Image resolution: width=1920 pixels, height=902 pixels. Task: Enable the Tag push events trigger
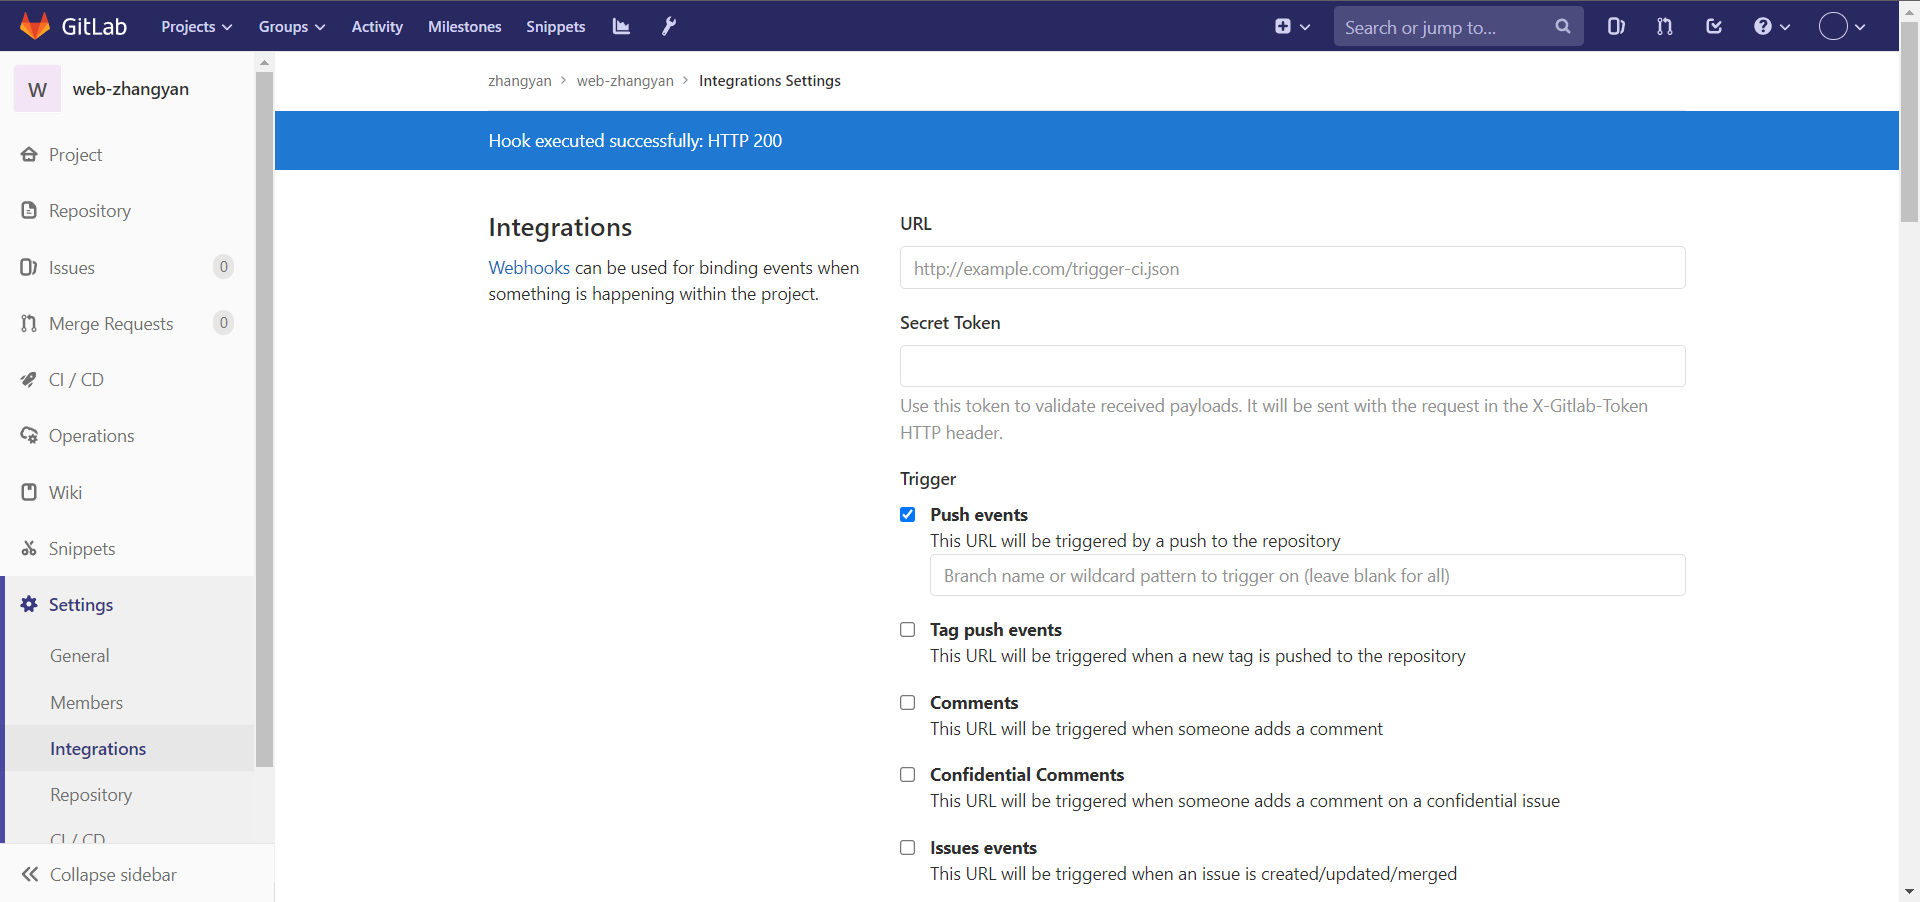908,630
